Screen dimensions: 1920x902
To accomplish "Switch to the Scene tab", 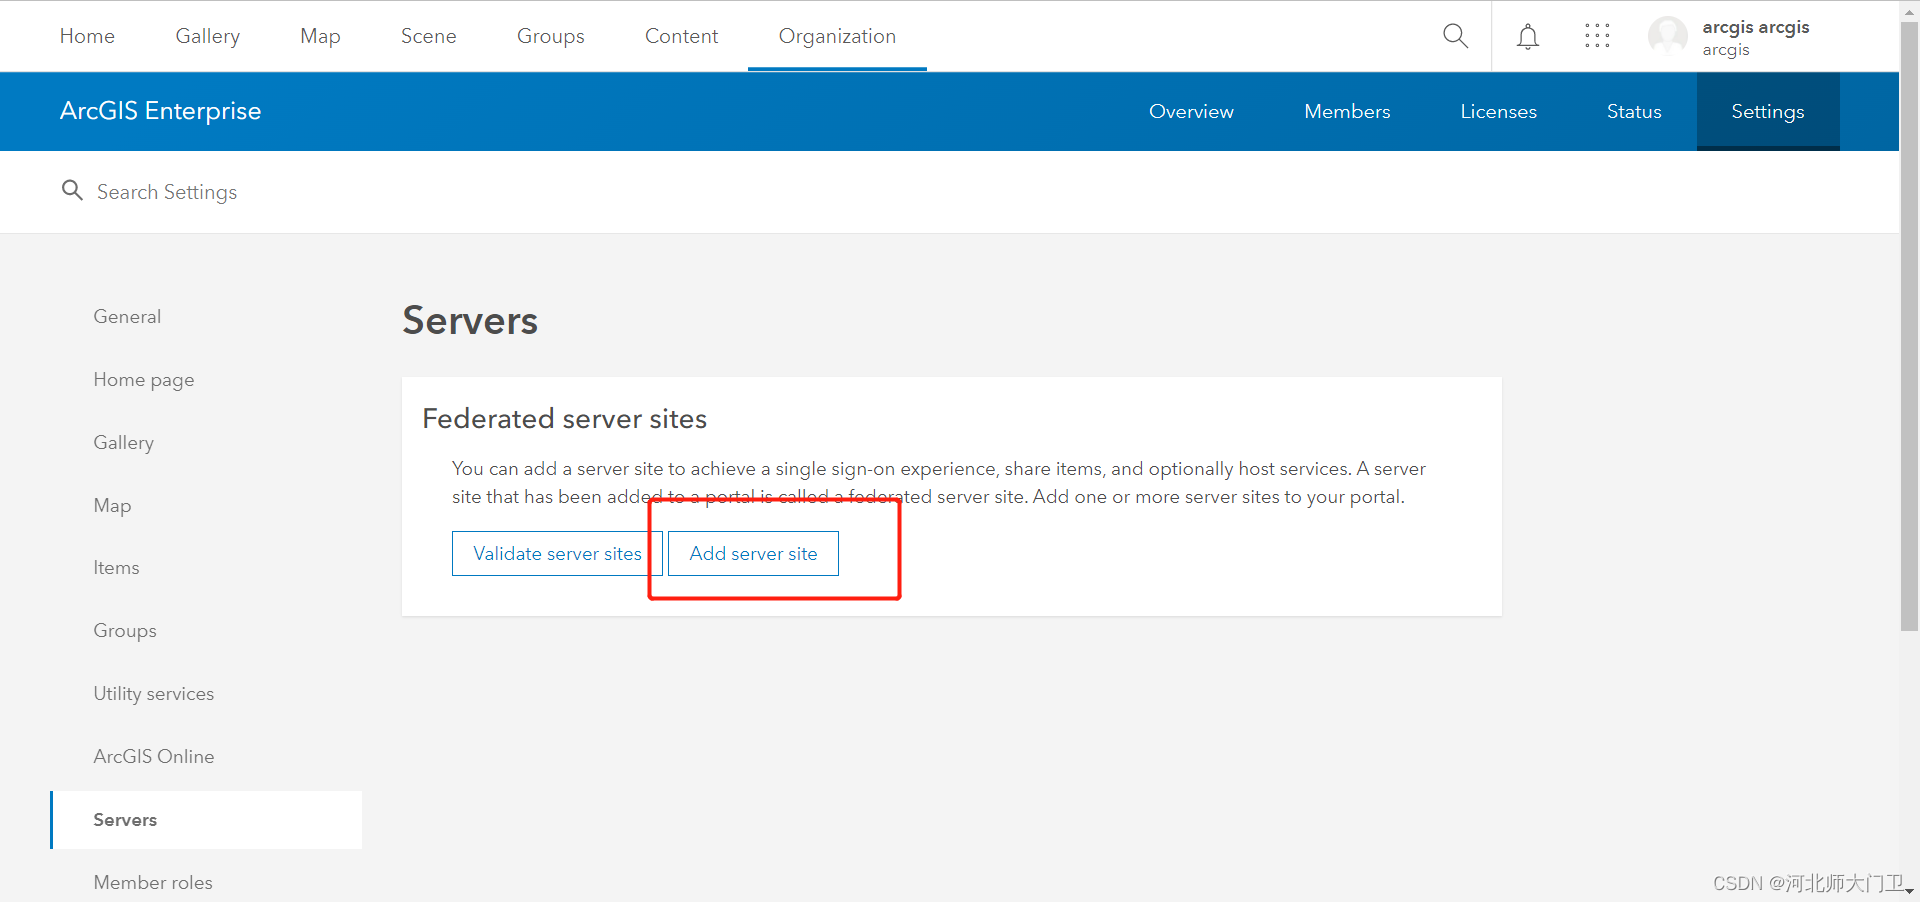I will pyautogui.click(x=428, y=36).
